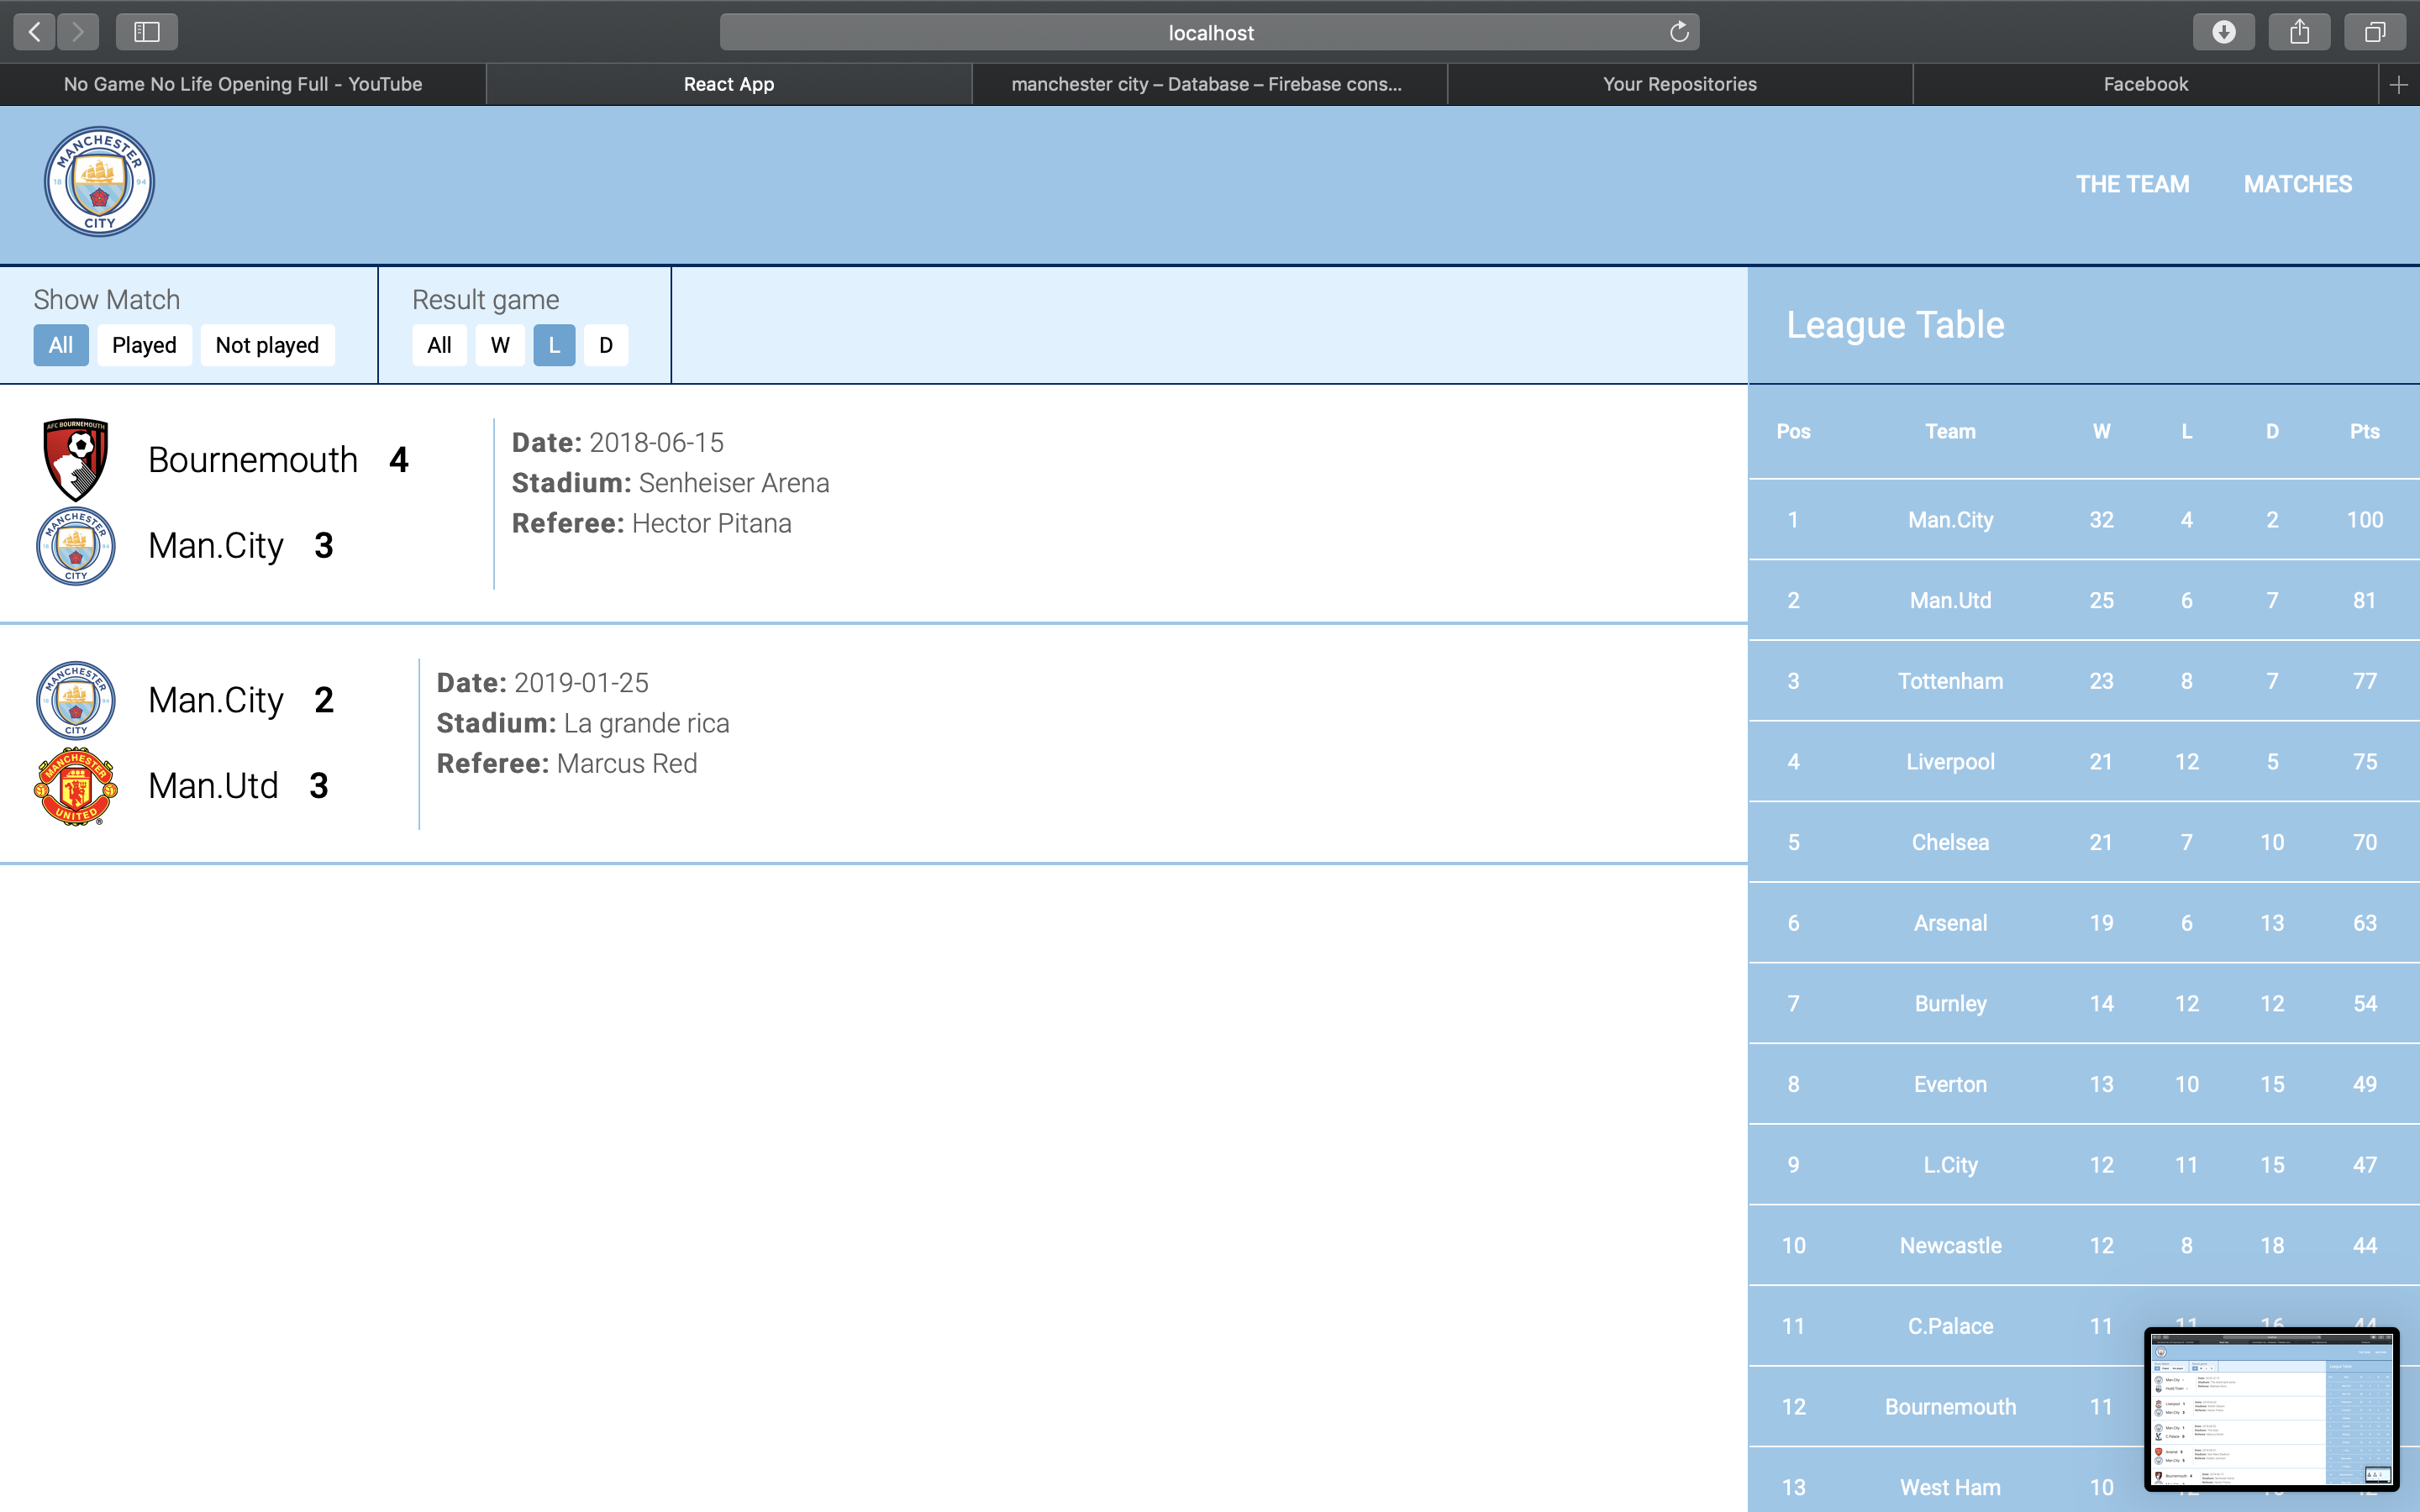Toggle the Safari sidebar icon
2420x1512 pixels.
tap(147, 32)
